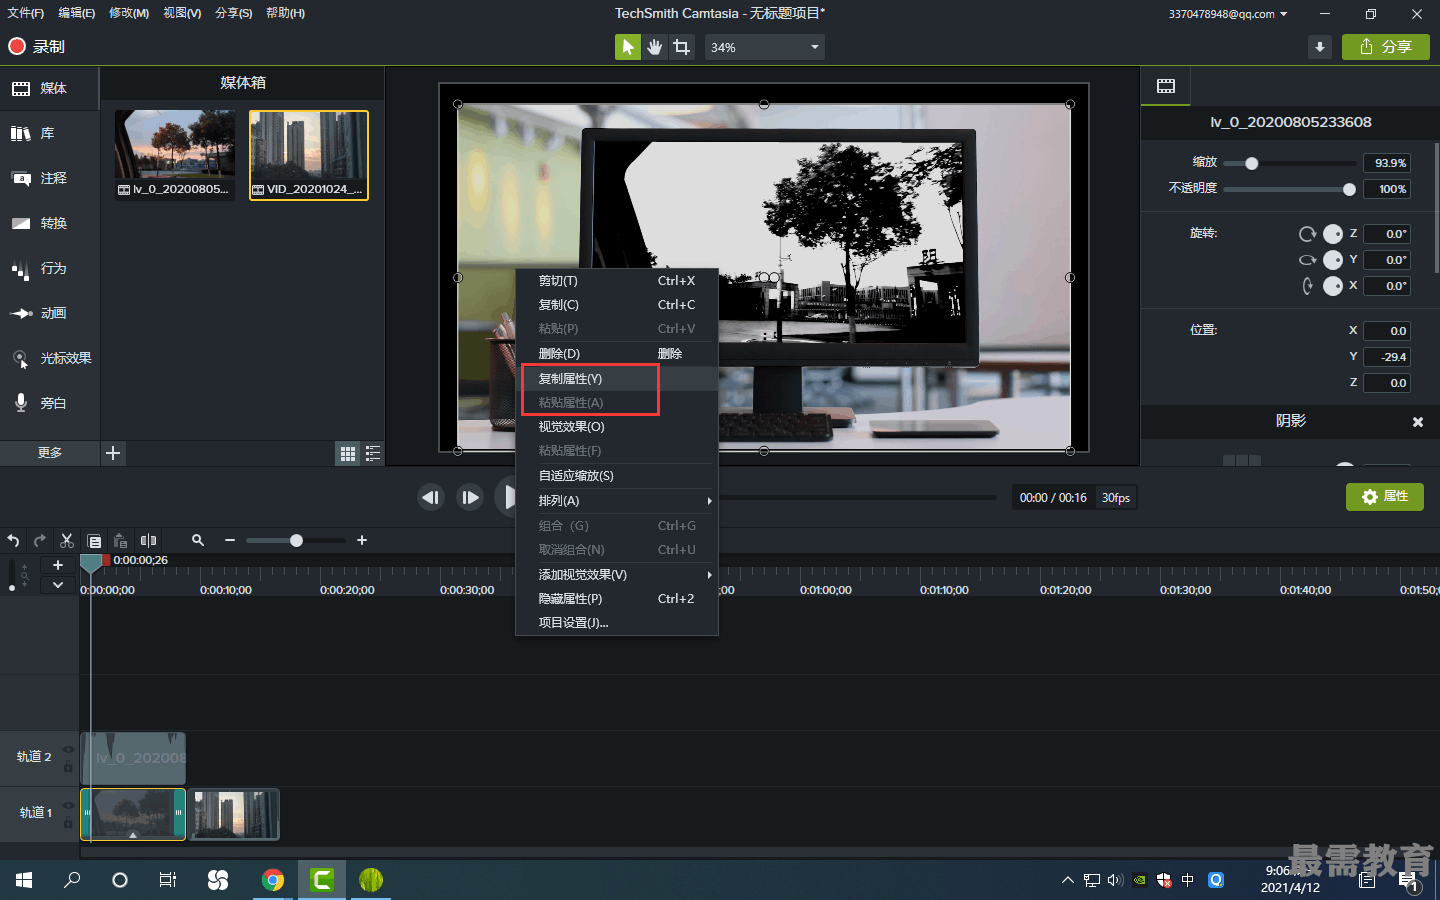
Task: Switch media bin to thumbnail grid view
Action: (x=348, y=453)
